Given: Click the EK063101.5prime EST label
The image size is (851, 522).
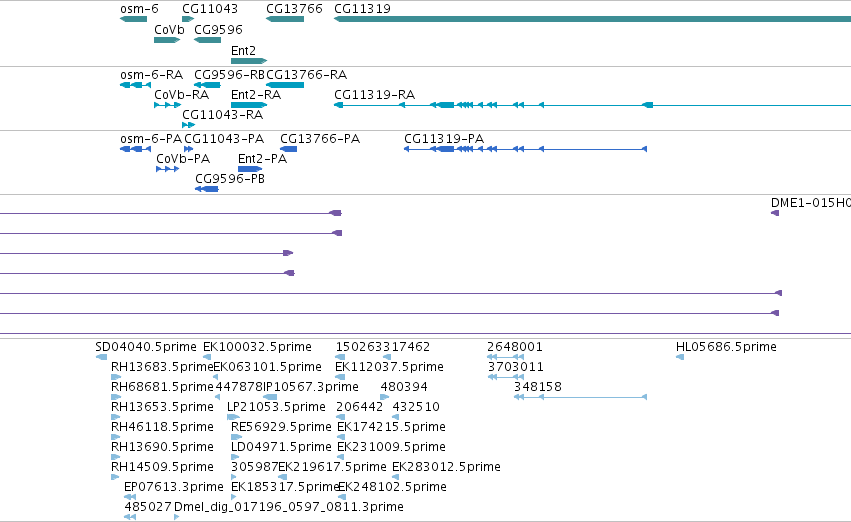Looking at the screenshot, I should [x=268, y=367].
